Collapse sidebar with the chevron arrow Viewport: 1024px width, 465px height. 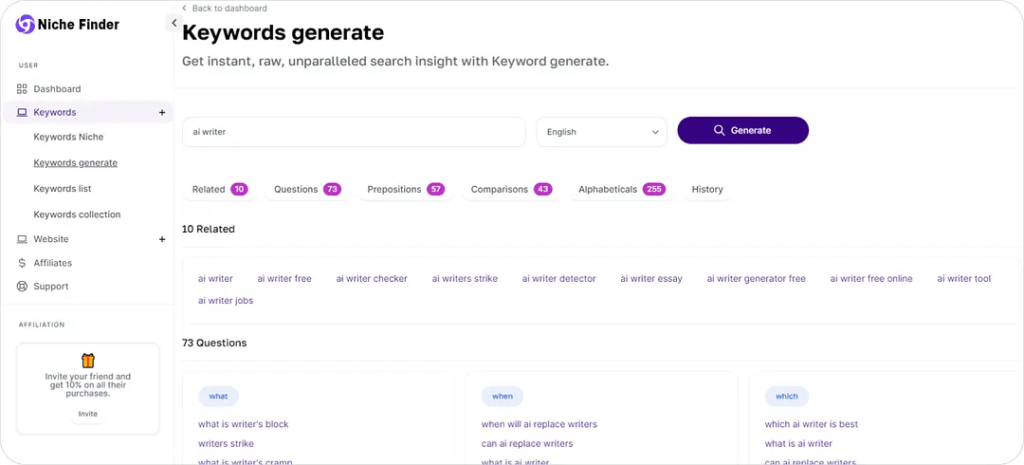tap(173, 23)
